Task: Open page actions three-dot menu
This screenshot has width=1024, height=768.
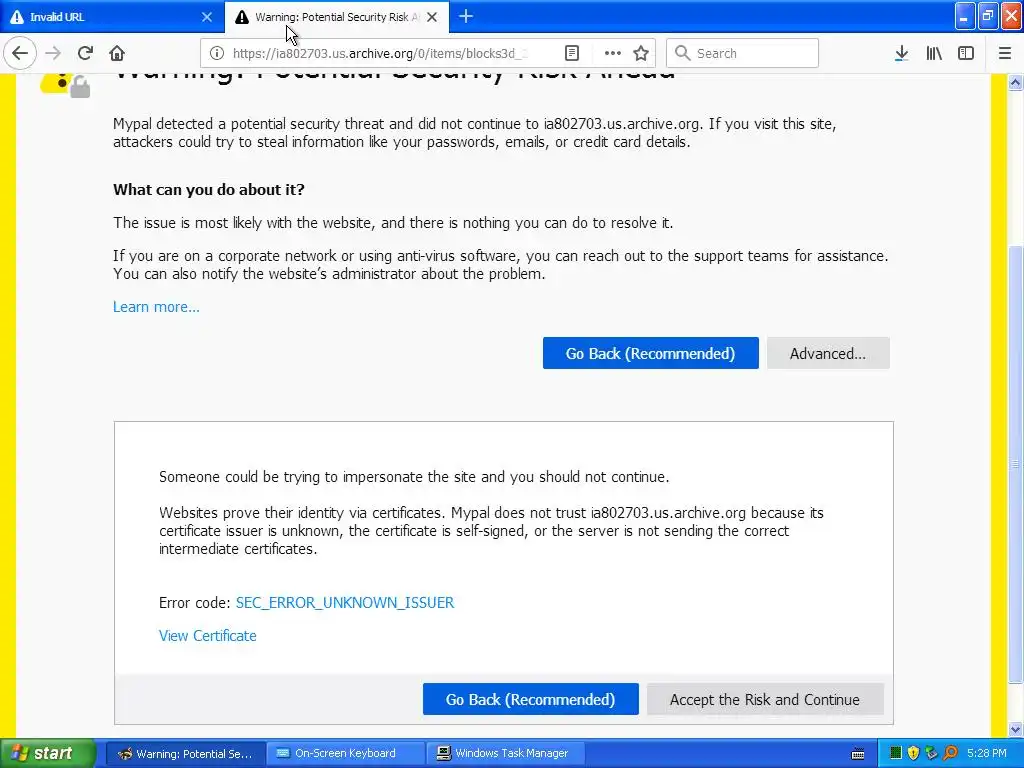Action: coord(613,54)
